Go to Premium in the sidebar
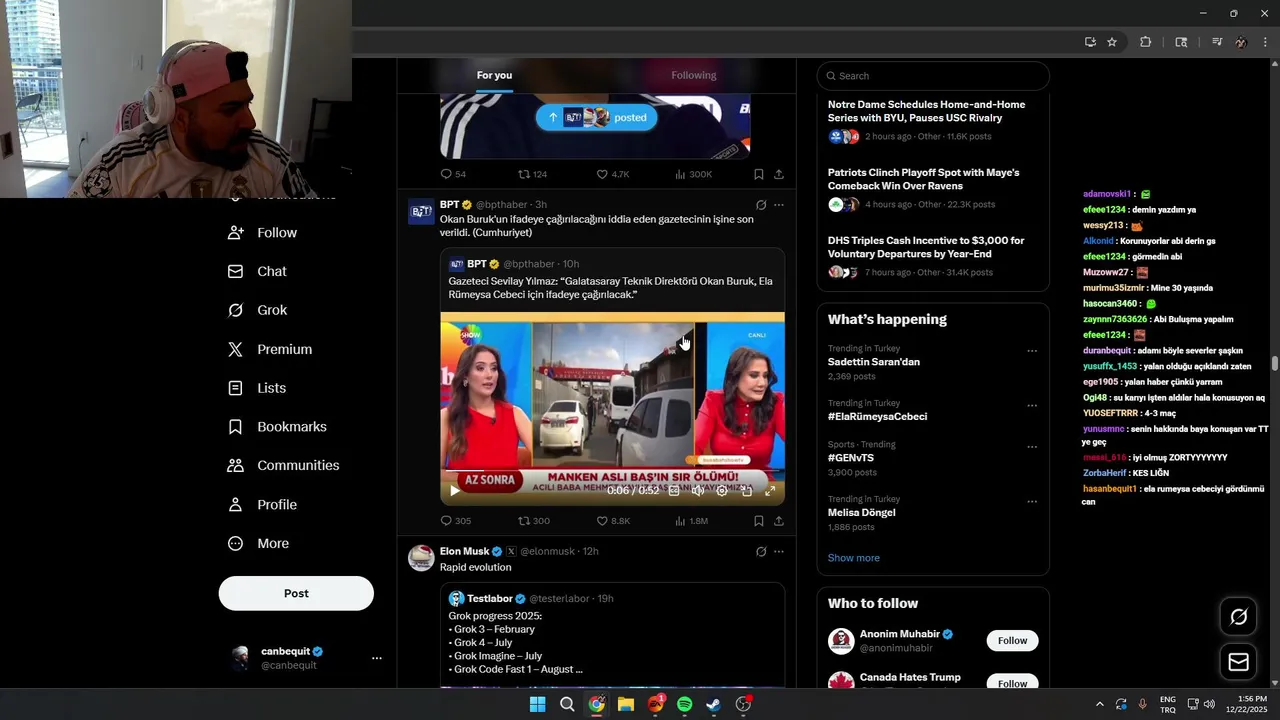The height and width of the screenshot is (720, 1280). pos(270,349)
